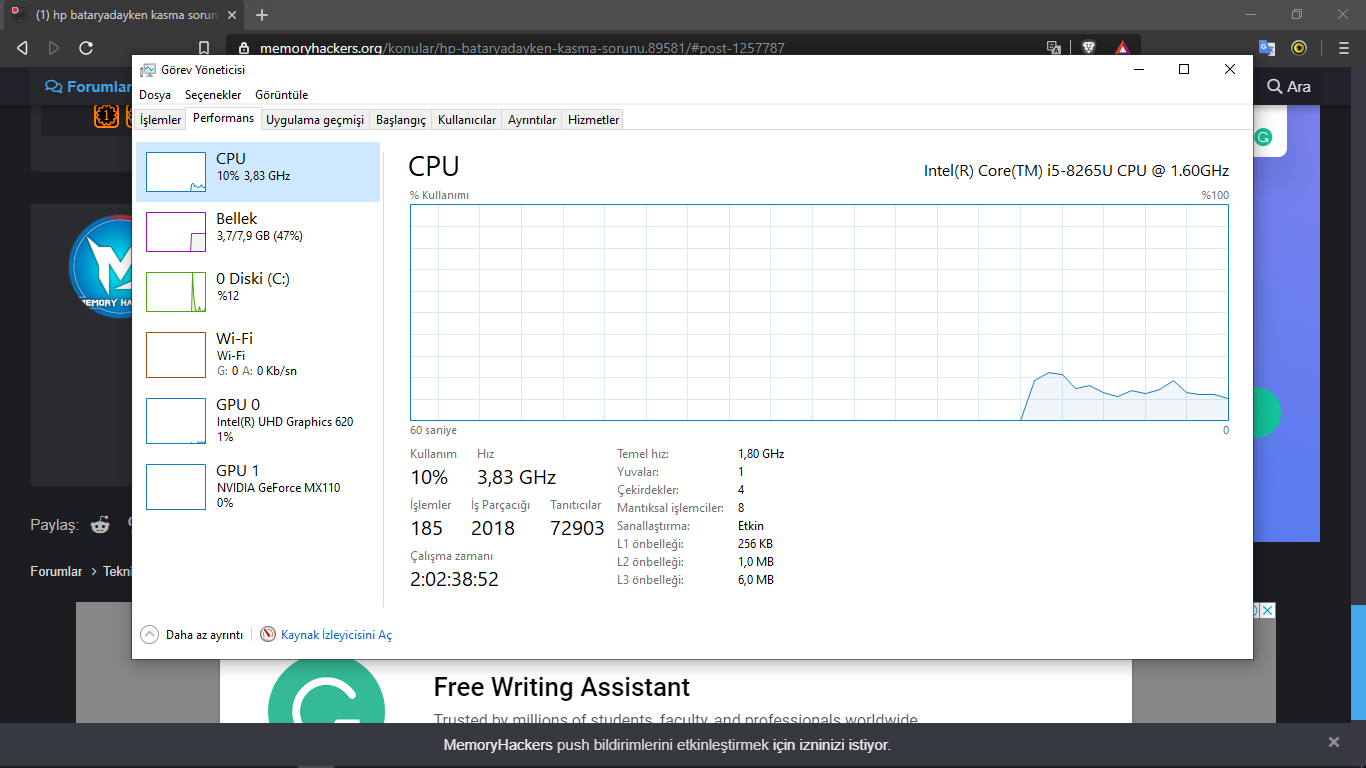1366x768 pixels.
Task: Click the Intel Core i5-8265U CPU name
Action: 1076,171
